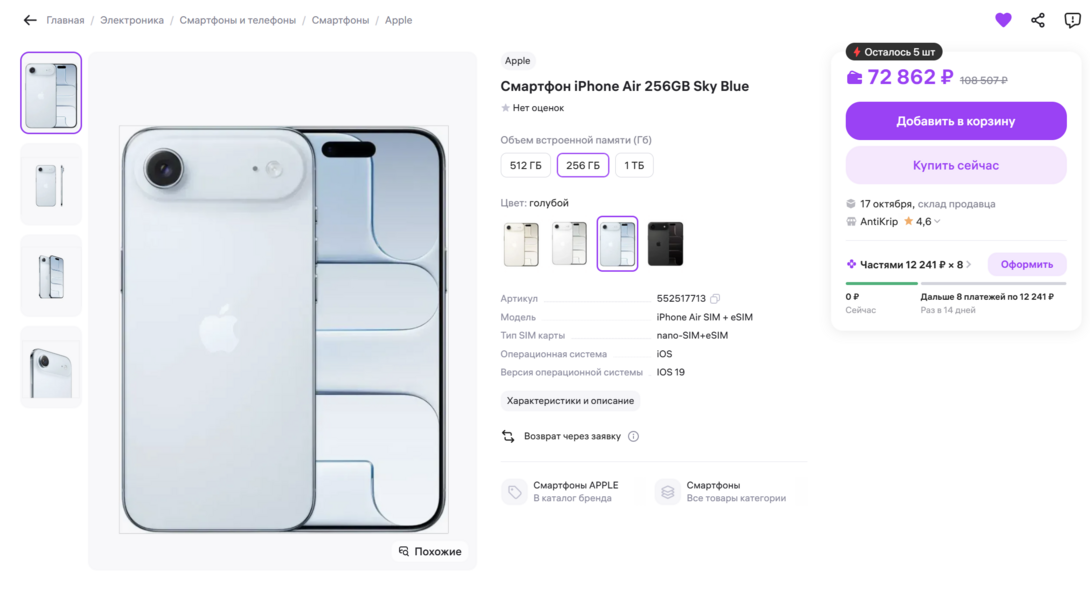Viewport: 1090px width, 600px height.
Task: Open the second product thumbnail
Action: pyautogui.click(x=51, y=185)
